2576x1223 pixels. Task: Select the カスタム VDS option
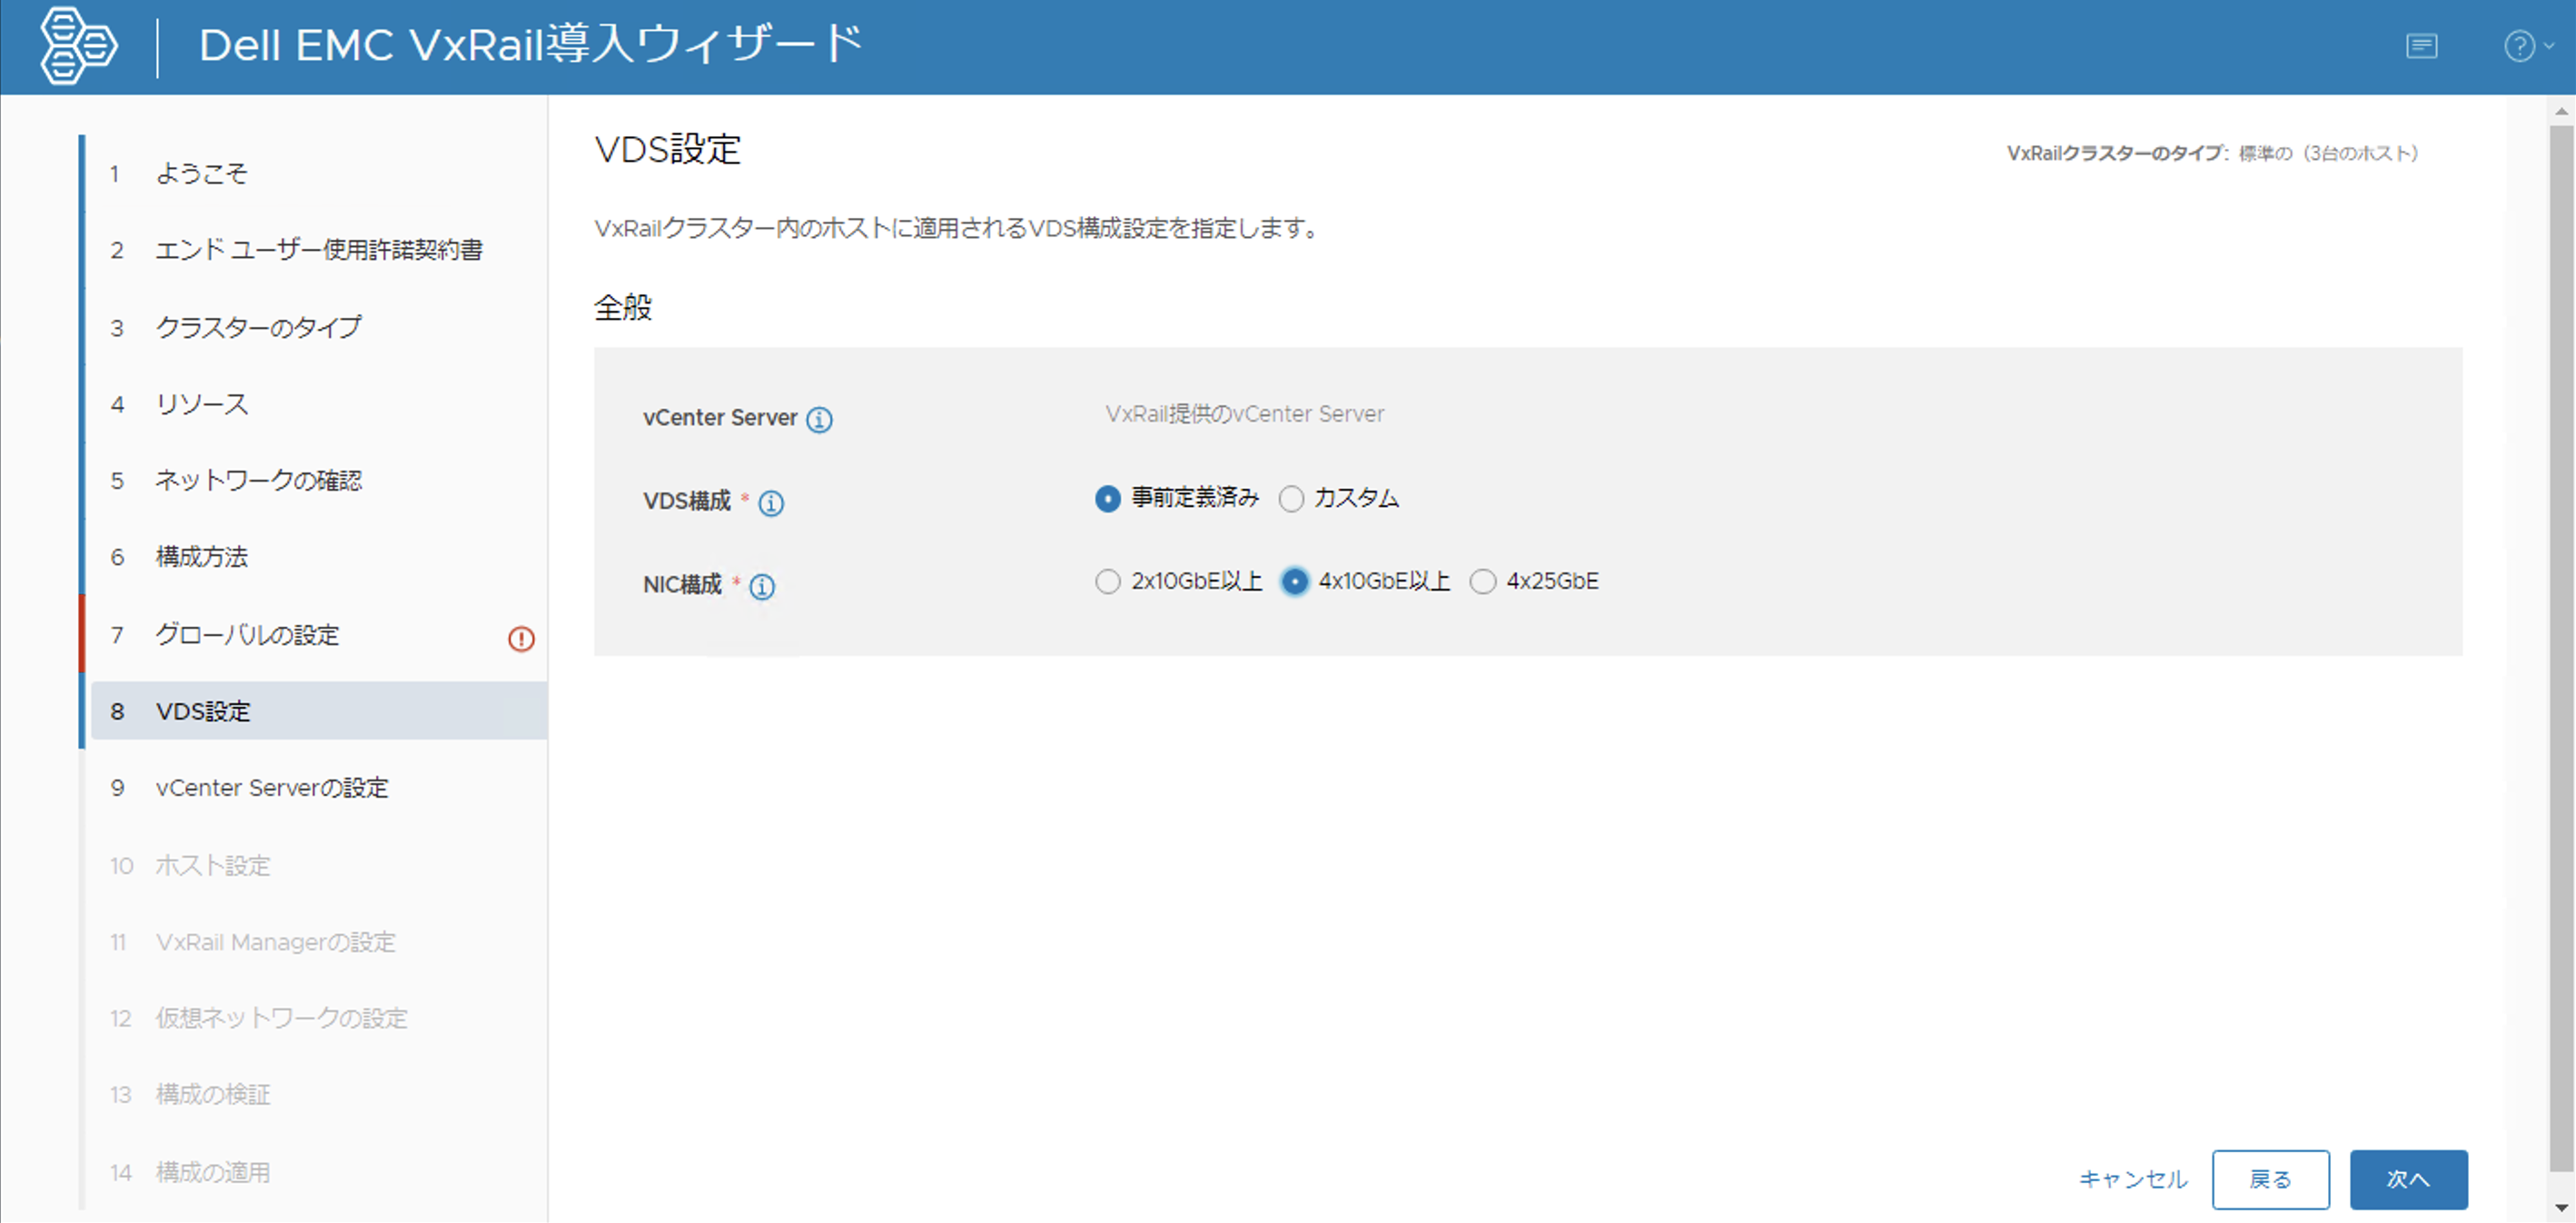[x=1291, y=498]
